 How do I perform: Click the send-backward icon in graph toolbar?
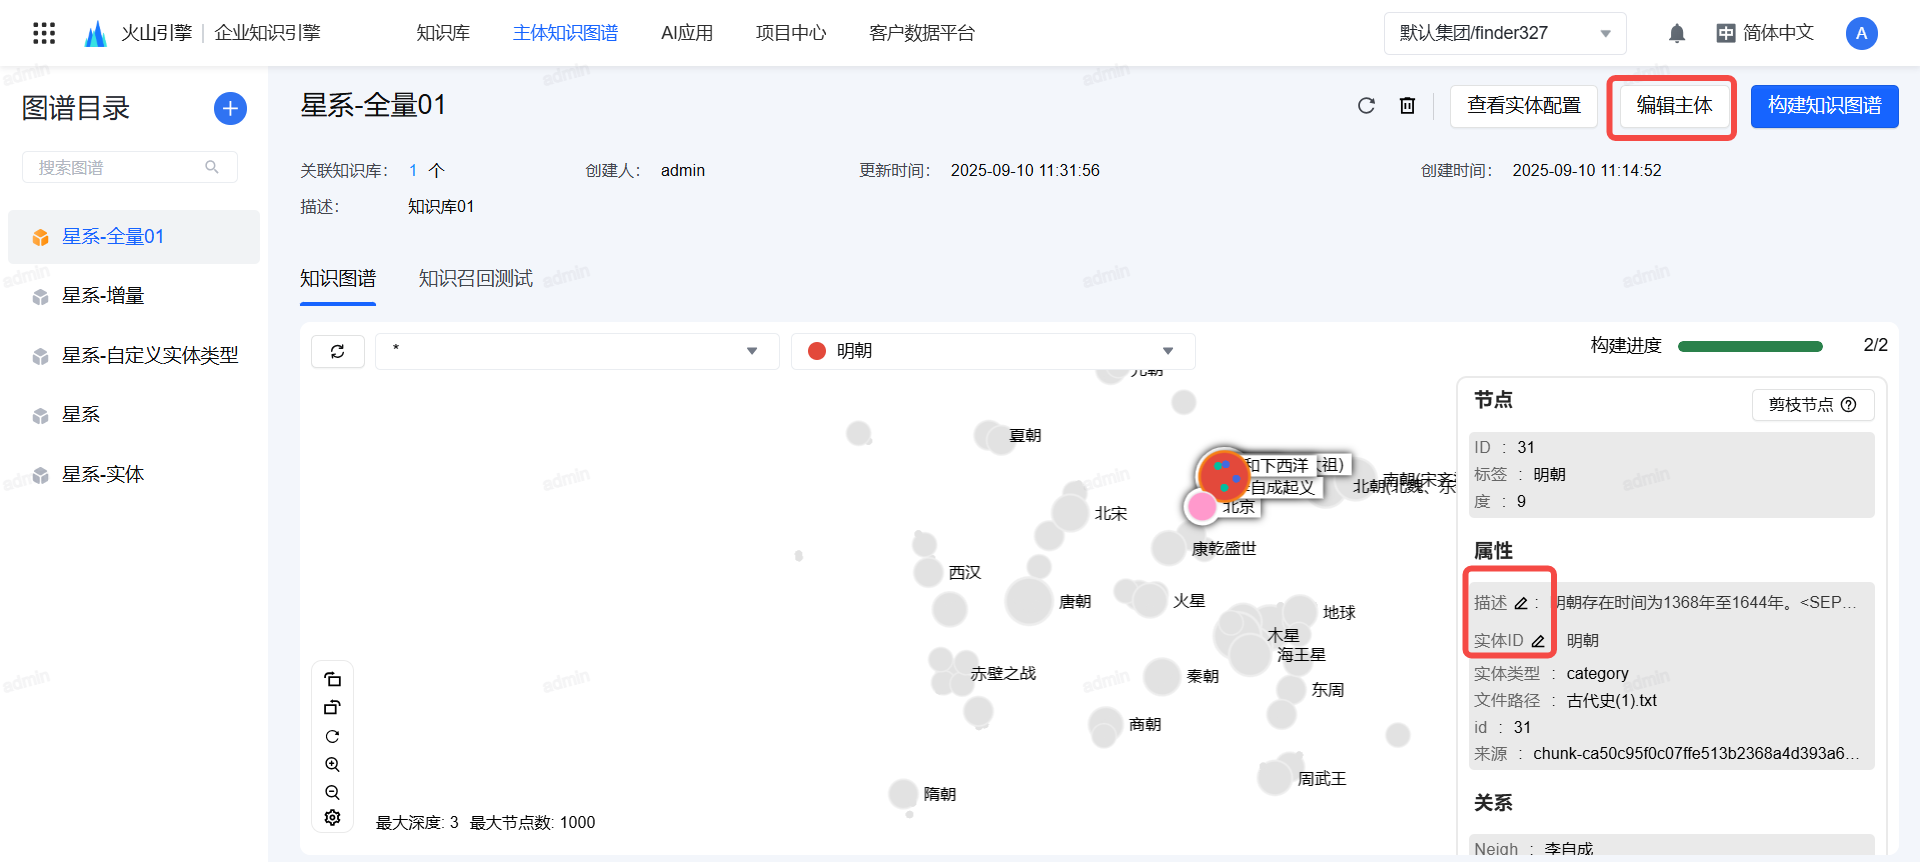[x=333, y=707]
